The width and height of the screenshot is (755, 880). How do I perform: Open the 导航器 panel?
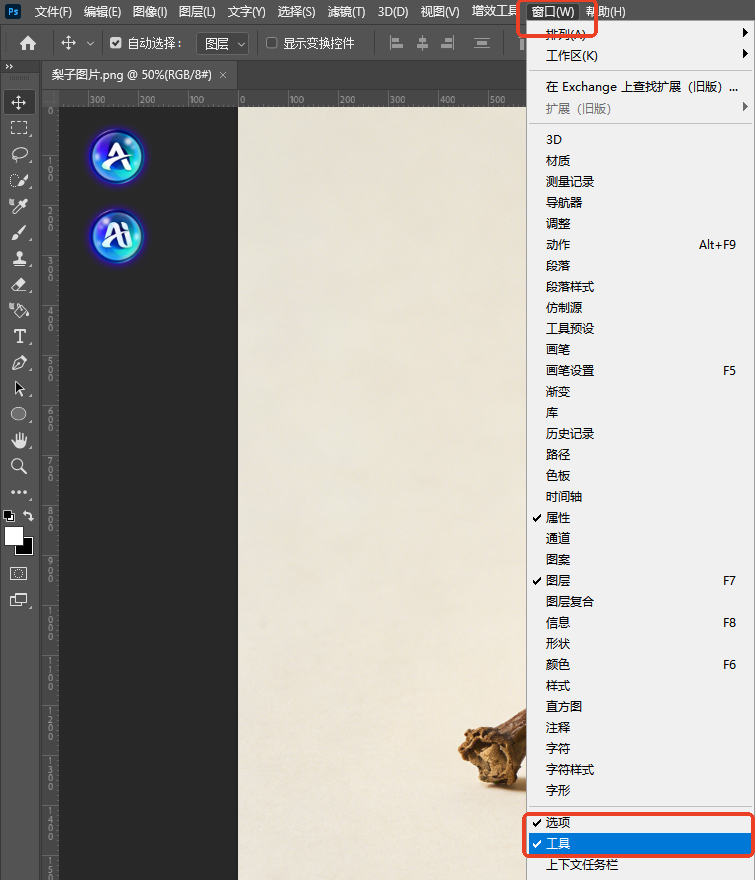coord(640,203)
